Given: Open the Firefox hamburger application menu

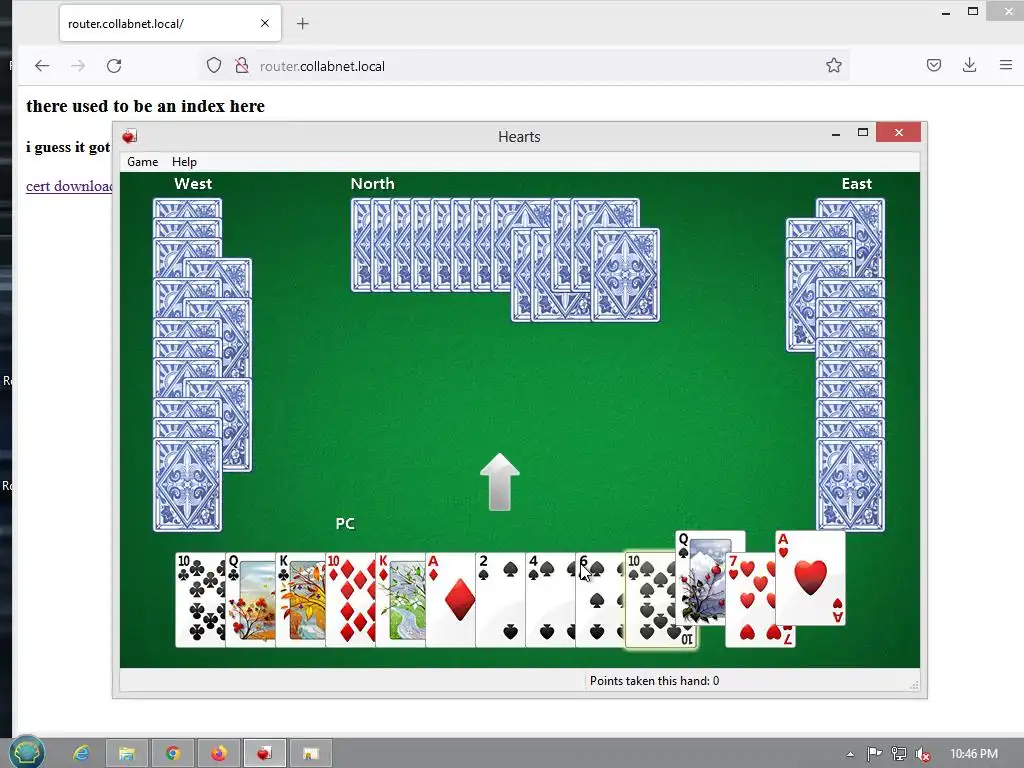Looking at the screenshot, I should 1006,65.
